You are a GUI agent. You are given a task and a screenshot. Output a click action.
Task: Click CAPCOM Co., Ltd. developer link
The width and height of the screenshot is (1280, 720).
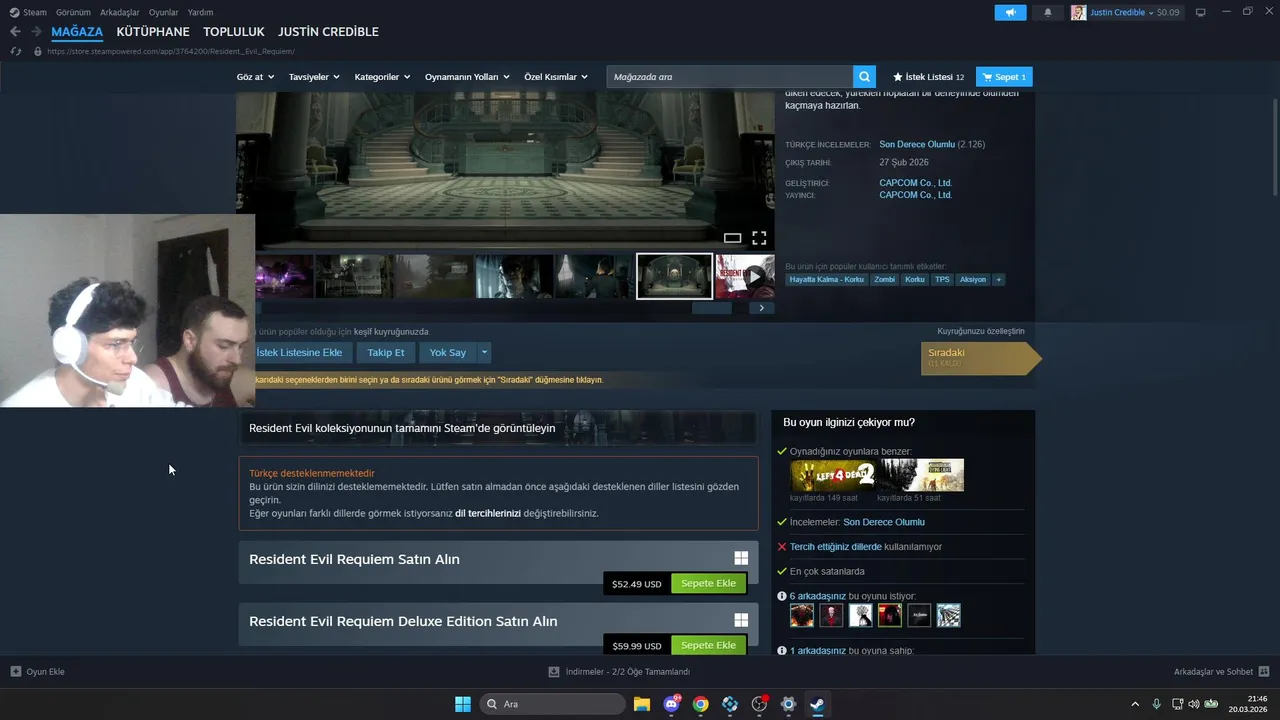915,183
